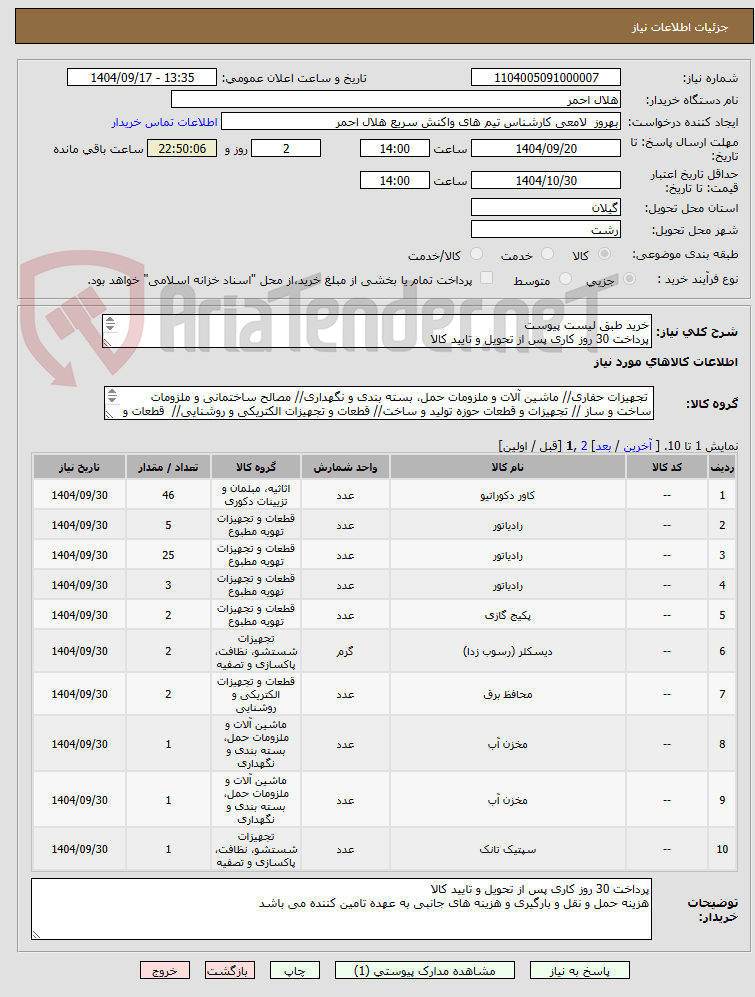The height and width of the screenshot is (997, 755).
Task: Select the پکیج گازی item name
Action: [x=508, y=615]
